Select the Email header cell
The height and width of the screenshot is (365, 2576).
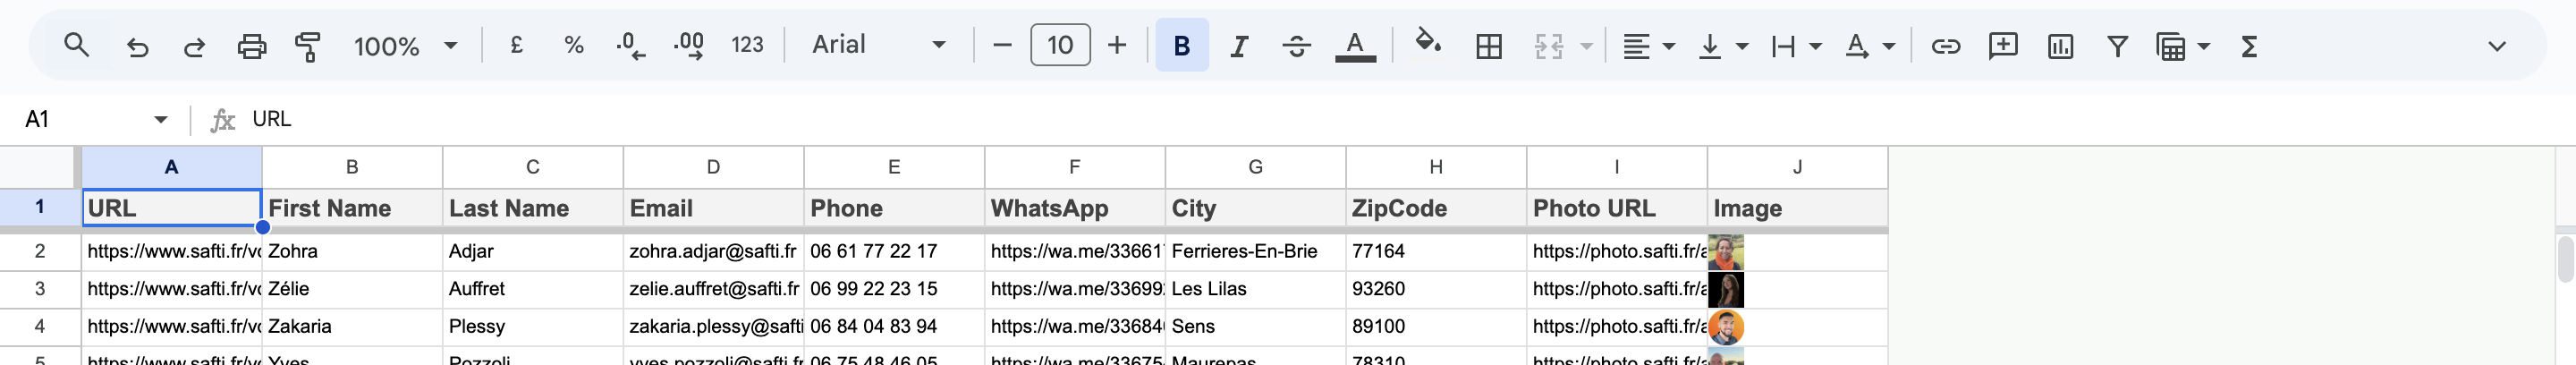click(713, 208)
